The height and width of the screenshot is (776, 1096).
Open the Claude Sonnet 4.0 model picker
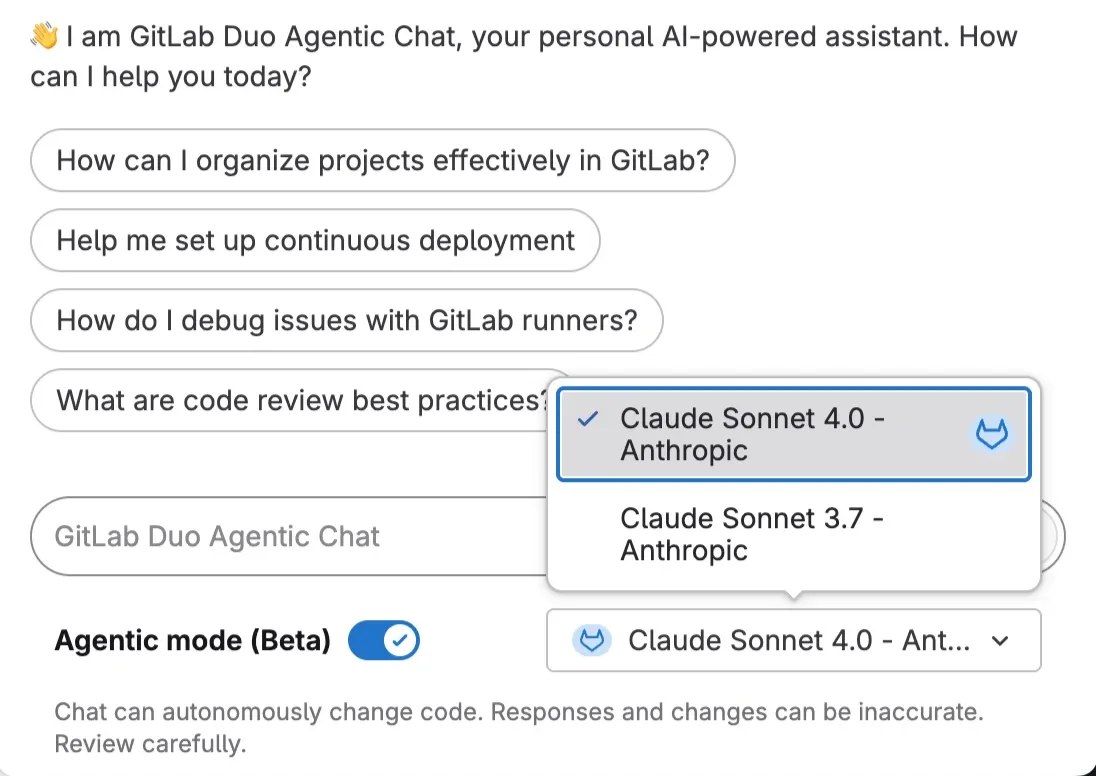click(793, 640)
